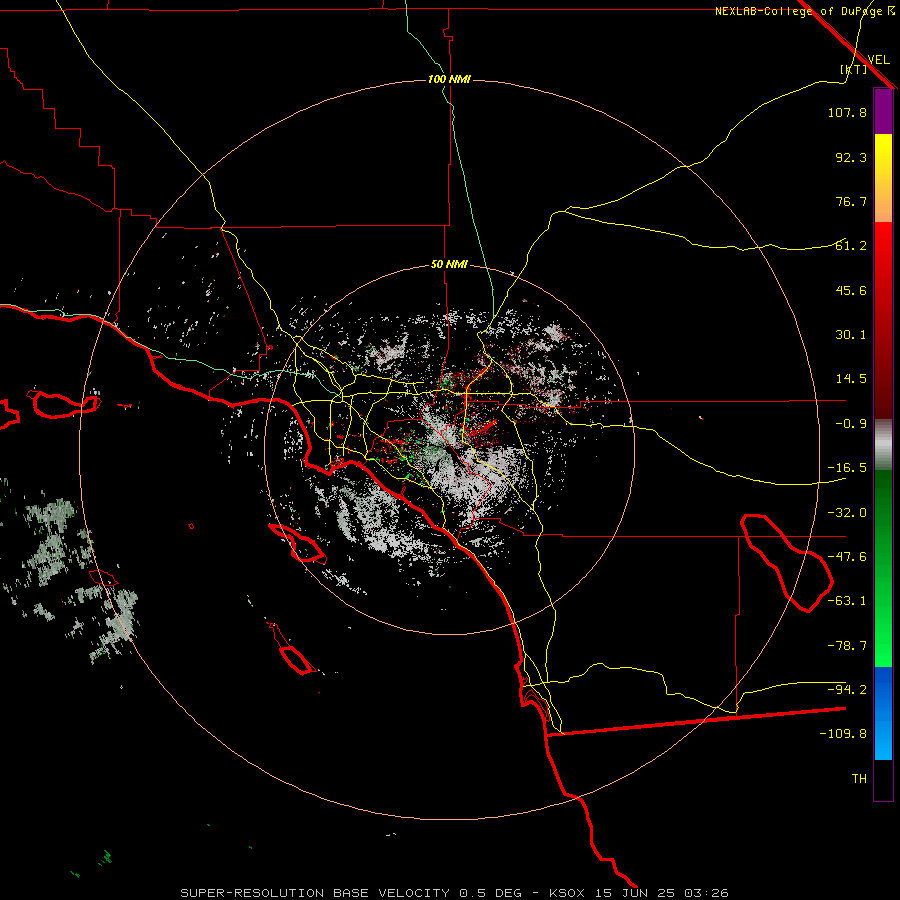Click the -94.2 legend value
The image size is (900, 900).
[847, 690]
